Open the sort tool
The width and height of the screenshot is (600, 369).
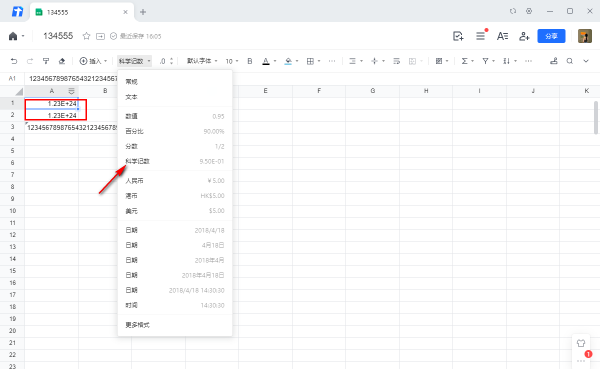click(507, 61)
